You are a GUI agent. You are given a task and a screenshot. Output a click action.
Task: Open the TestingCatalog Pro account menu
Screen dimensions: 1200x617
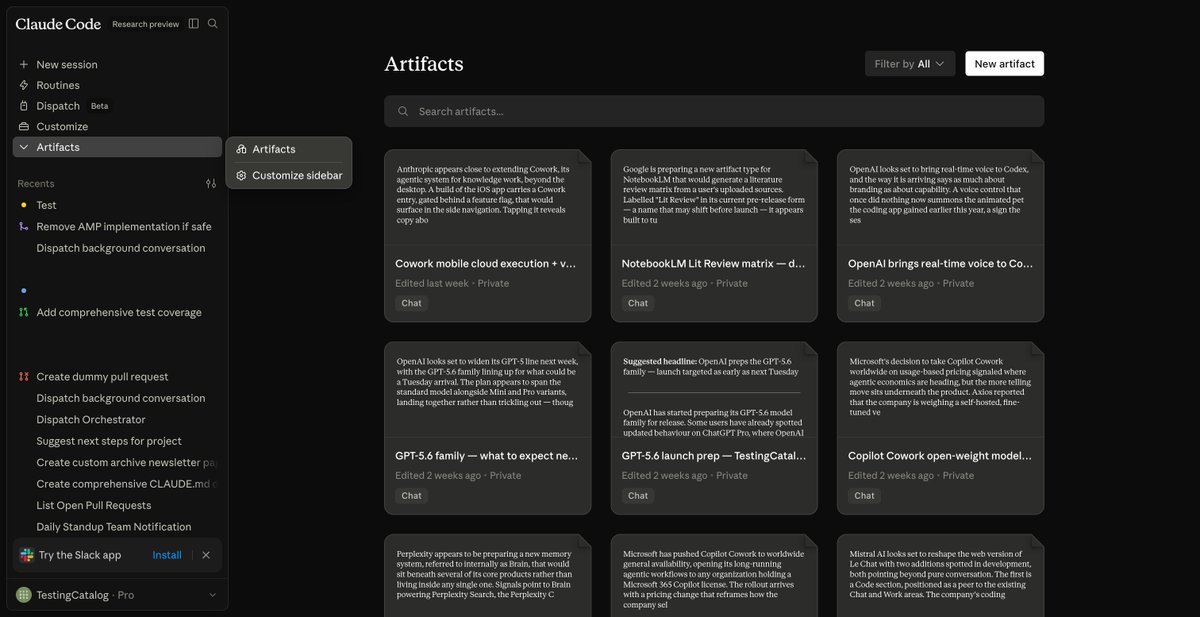(117, 595)
